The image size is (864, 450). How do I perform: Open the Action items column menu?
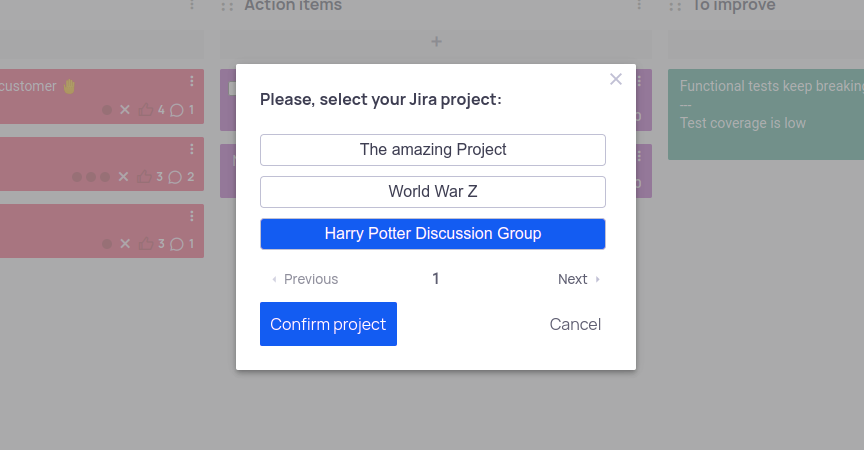click(639, 5)
